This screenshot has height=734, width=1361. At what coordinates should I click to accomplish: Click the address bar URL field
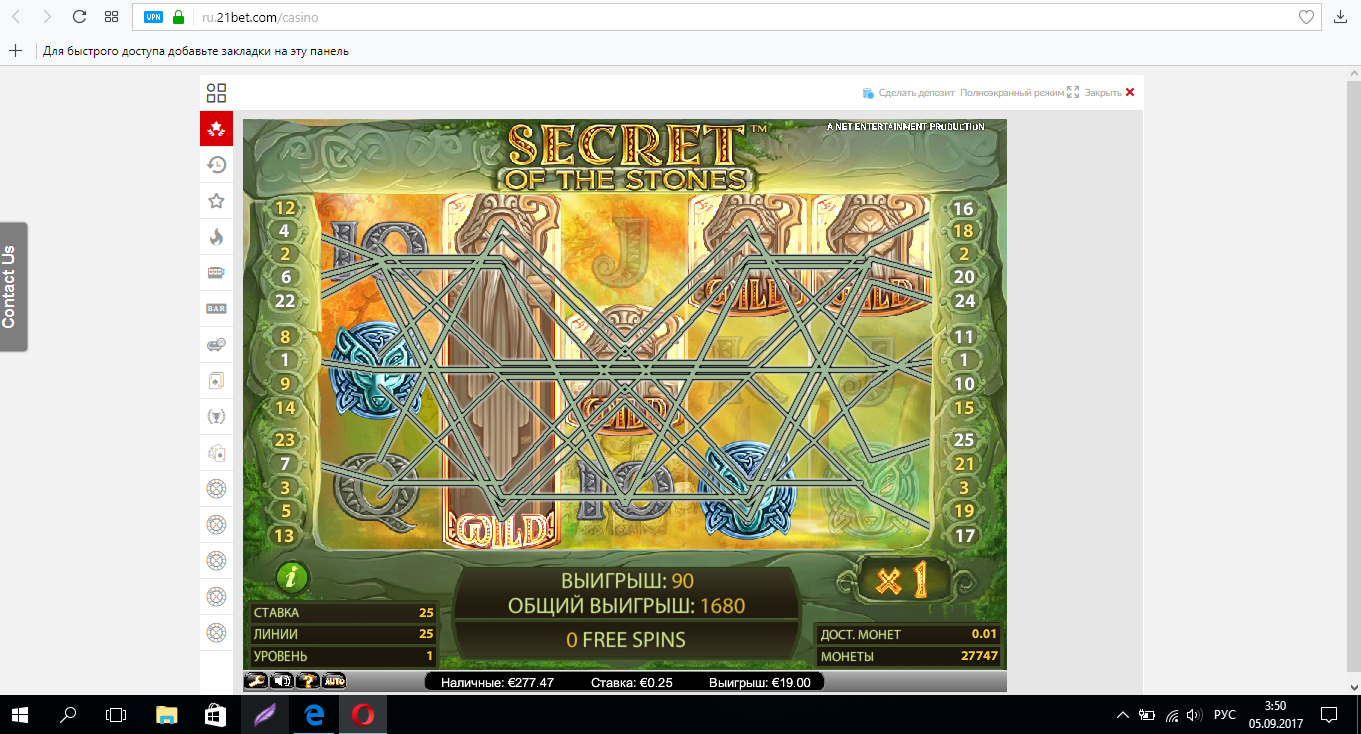click(700, 17)
